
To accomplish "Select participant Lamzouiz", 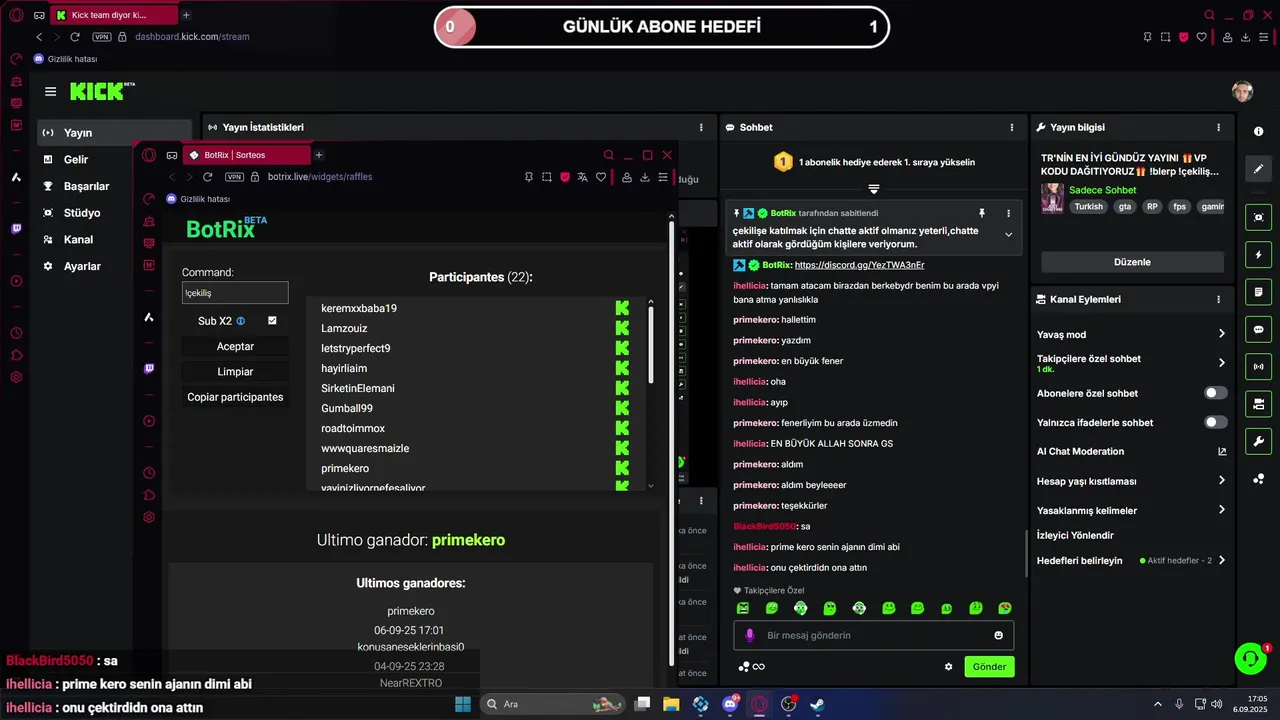I will [x=344, y=328].
